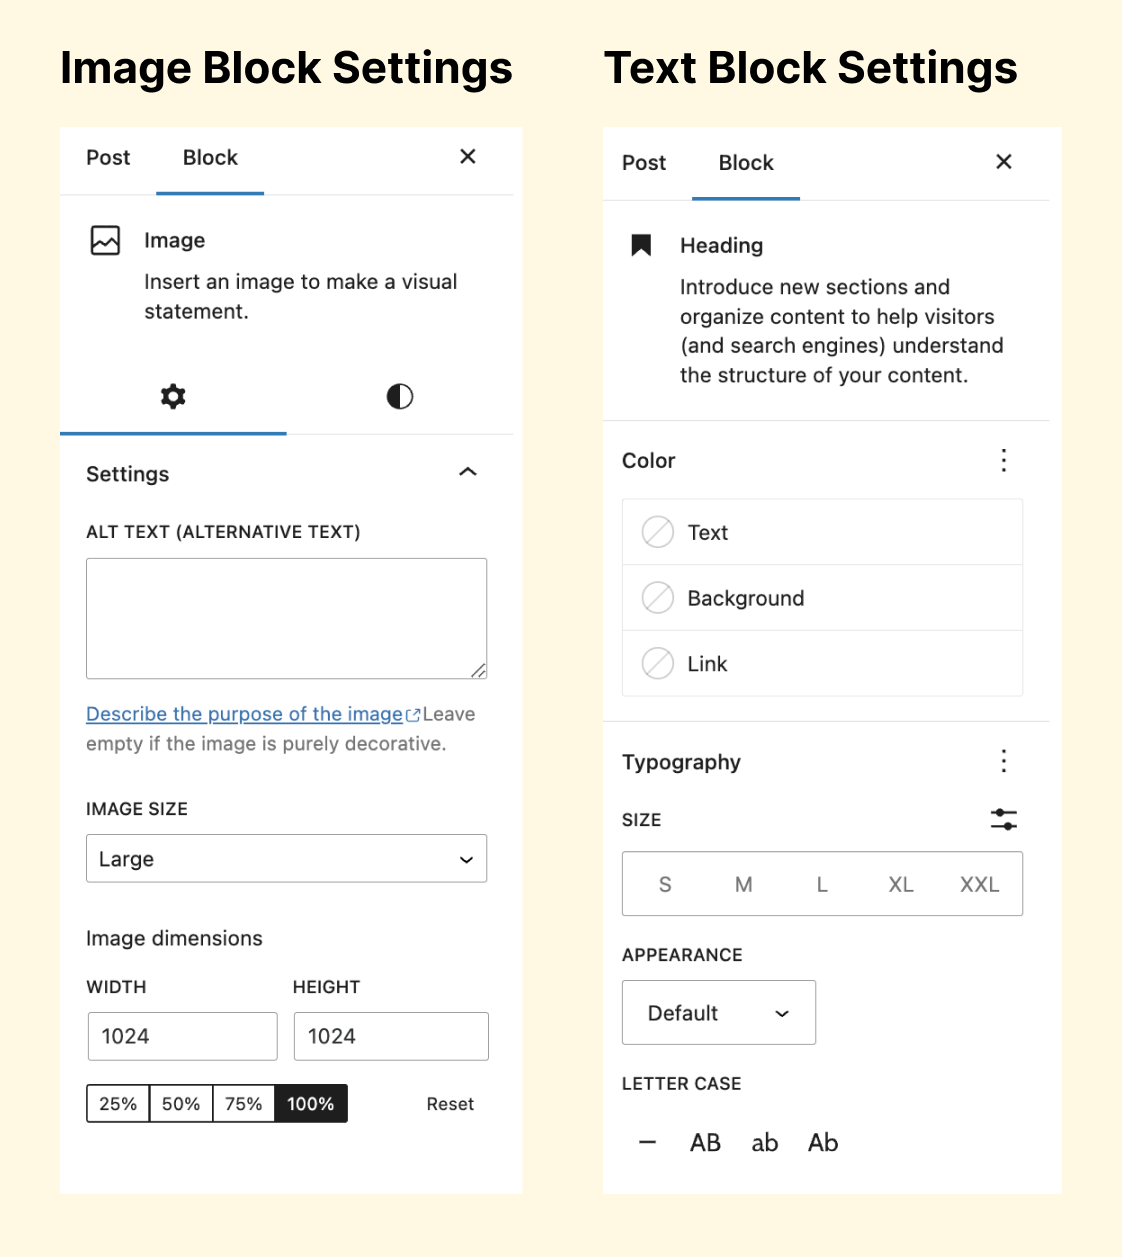
Task: Open the Appearance dropdown showing Default
Action: [x=718, y=1012]
